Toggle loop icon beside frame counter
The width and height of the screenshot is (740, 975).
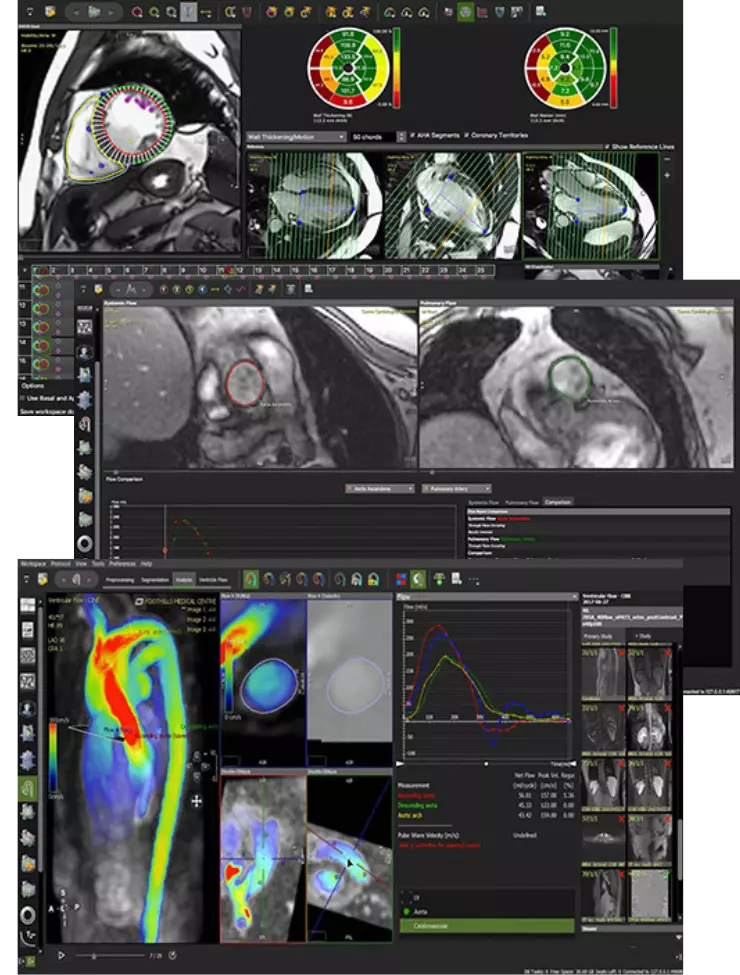pyautogui.click(x=173, y=955)
